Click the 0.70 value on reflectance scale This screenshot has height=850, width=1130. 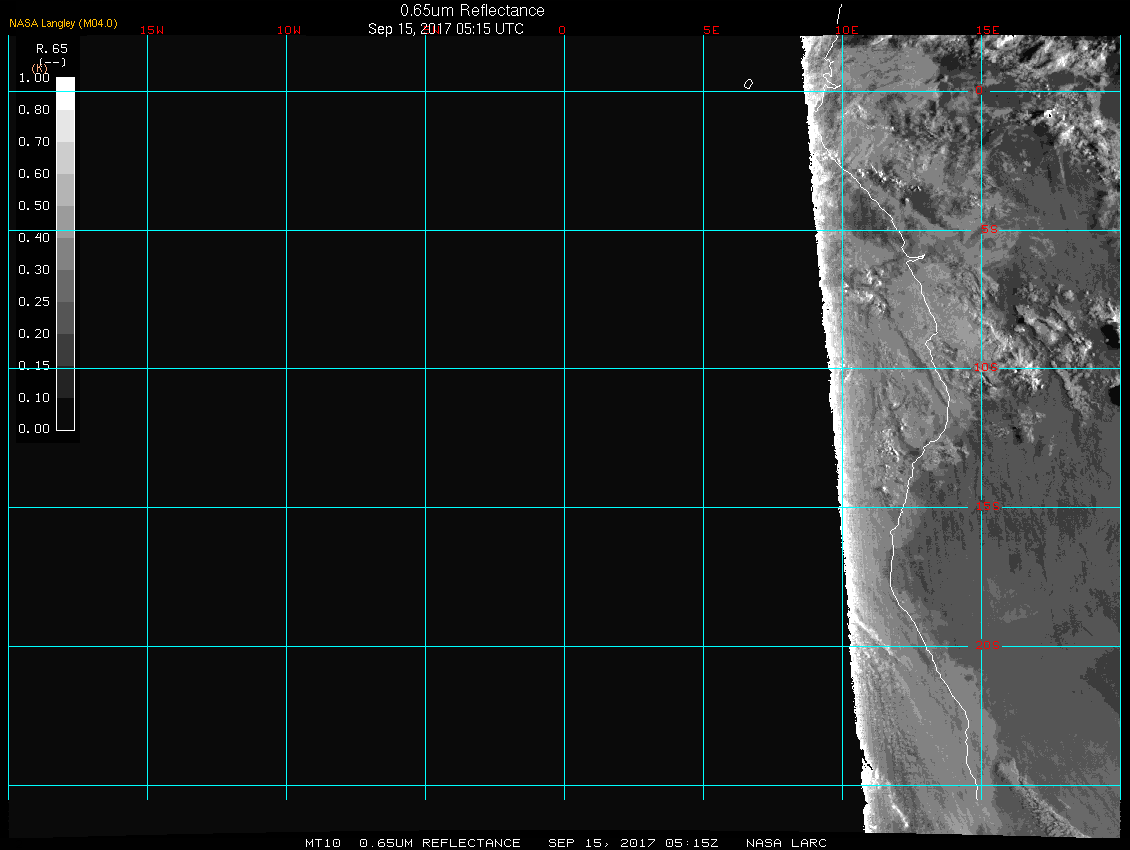tap(34, 141)
